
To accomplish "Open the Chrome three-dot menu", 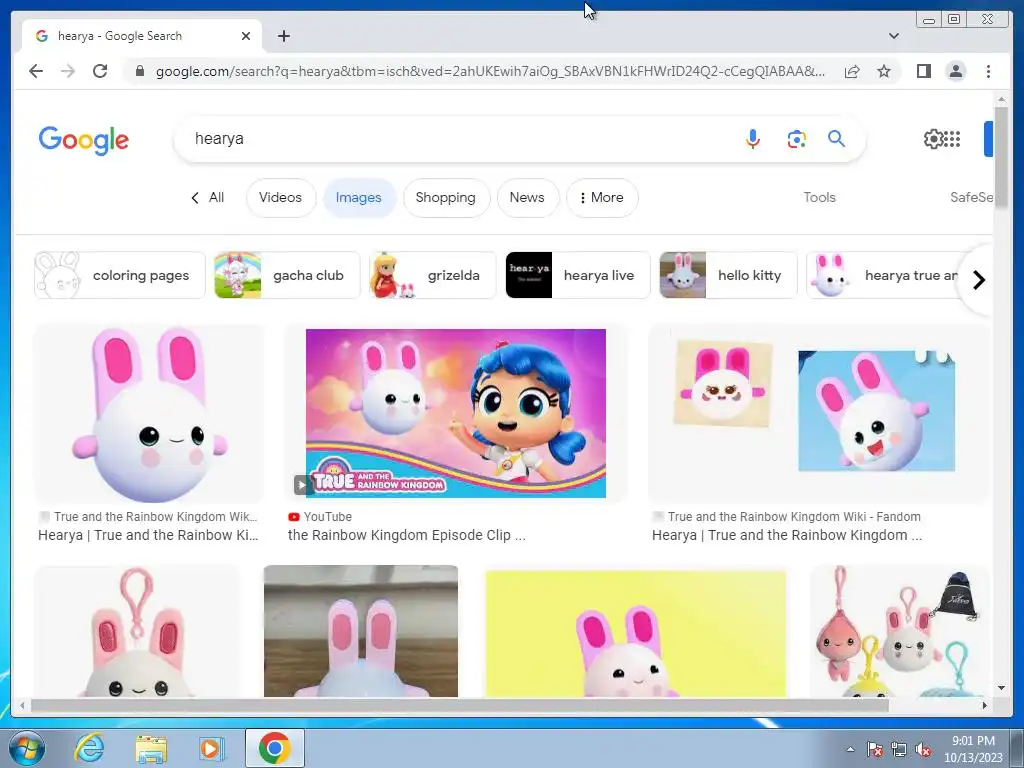I will 988,71.
